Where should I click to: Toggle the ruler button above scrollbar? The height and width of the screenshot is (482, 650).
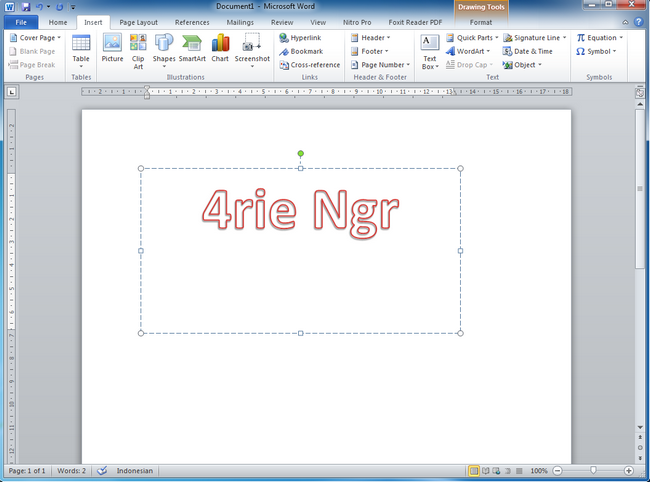point(640,93)
